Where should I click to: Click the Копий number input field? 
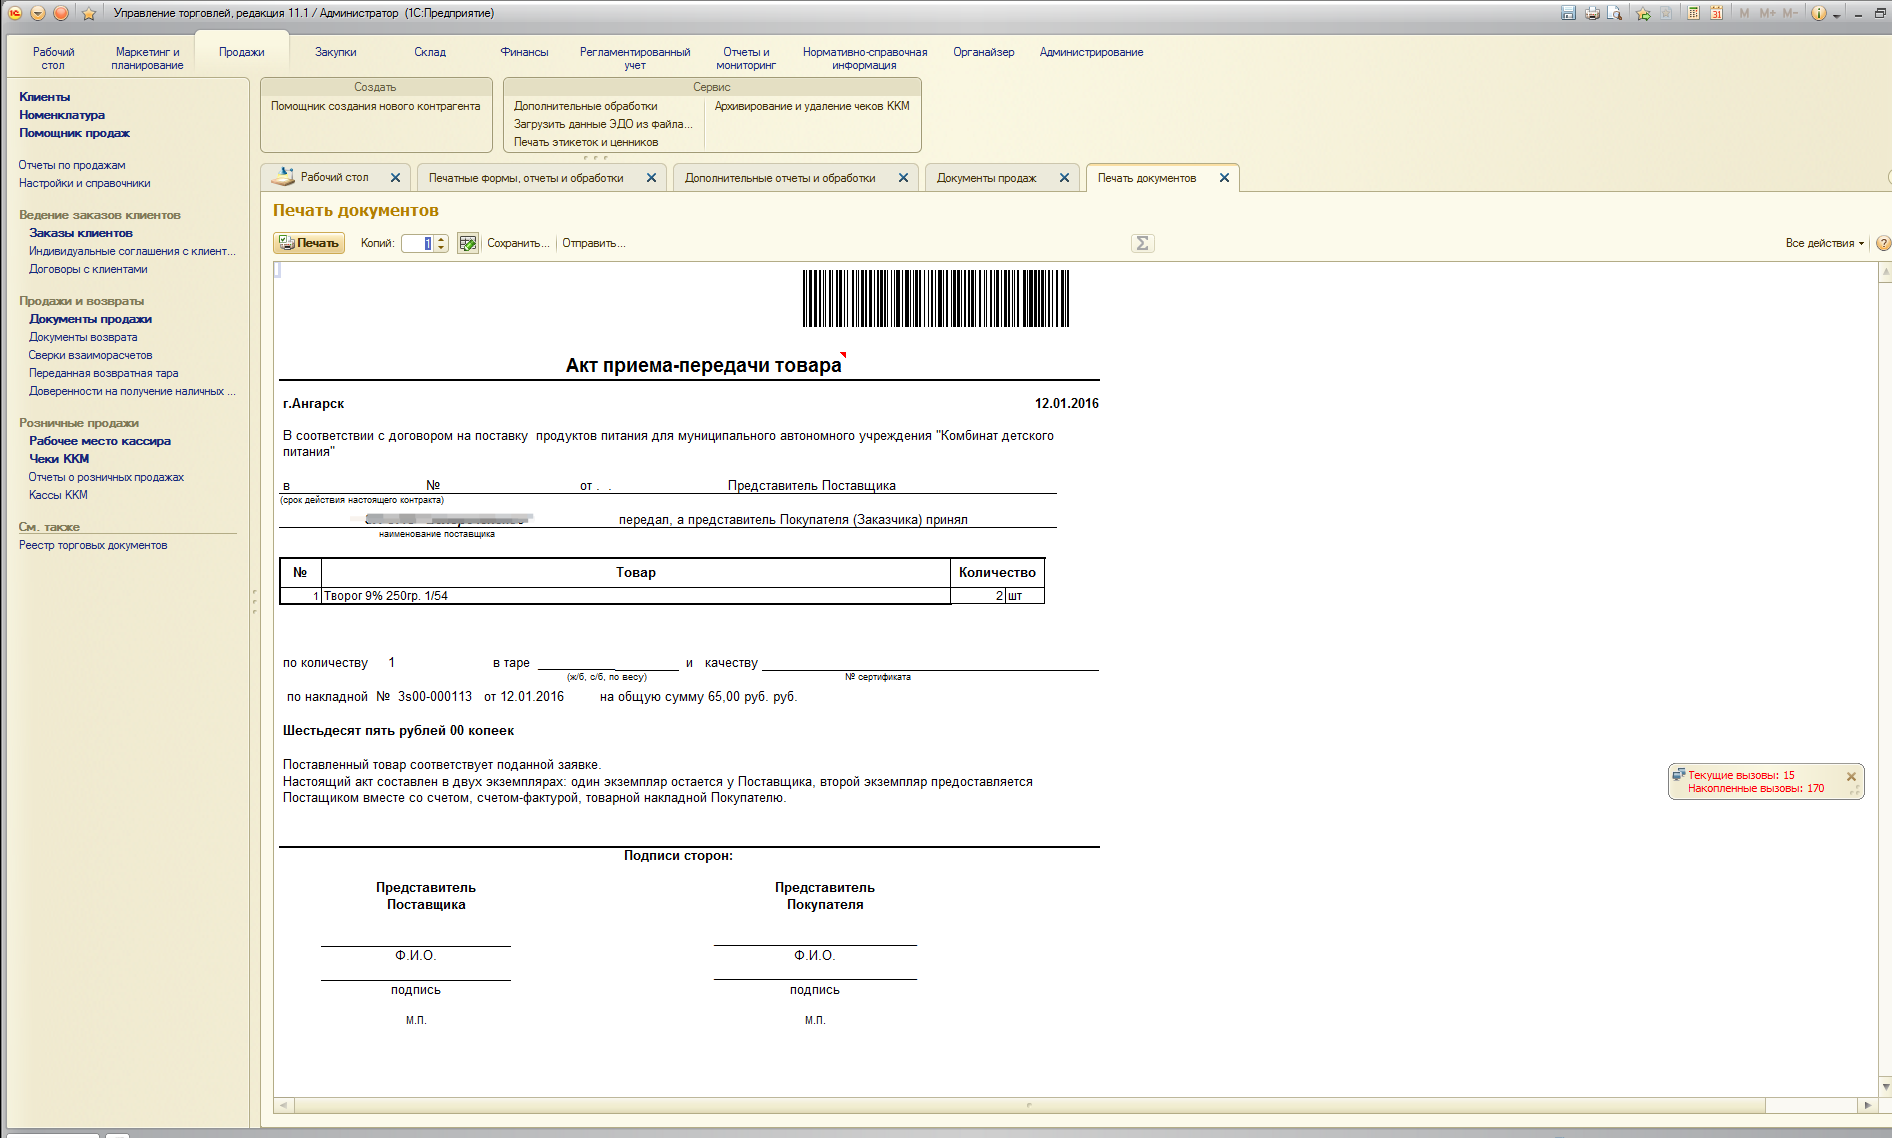417,243
